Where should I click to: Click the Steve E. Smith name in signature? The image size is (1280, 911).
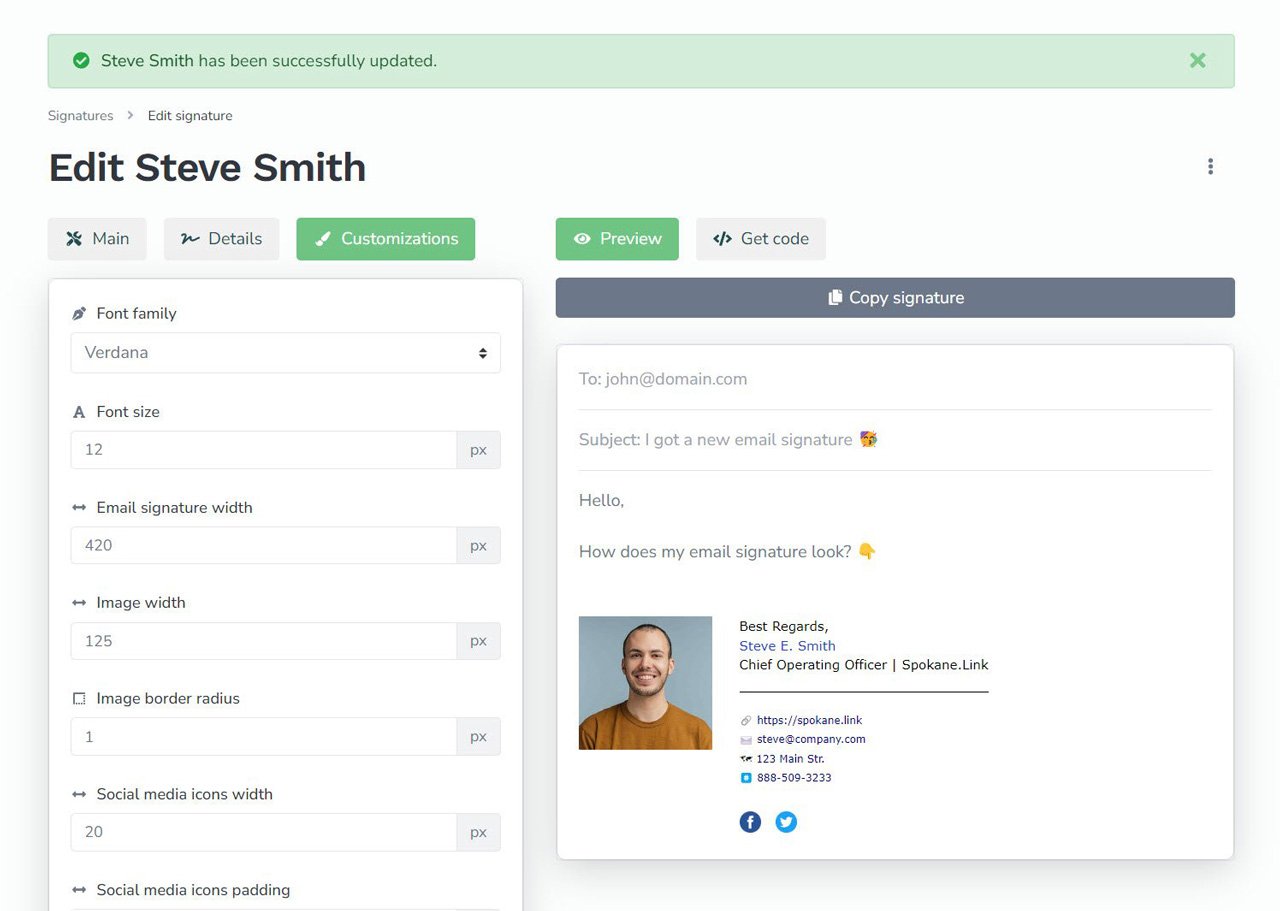coord(787,646)
